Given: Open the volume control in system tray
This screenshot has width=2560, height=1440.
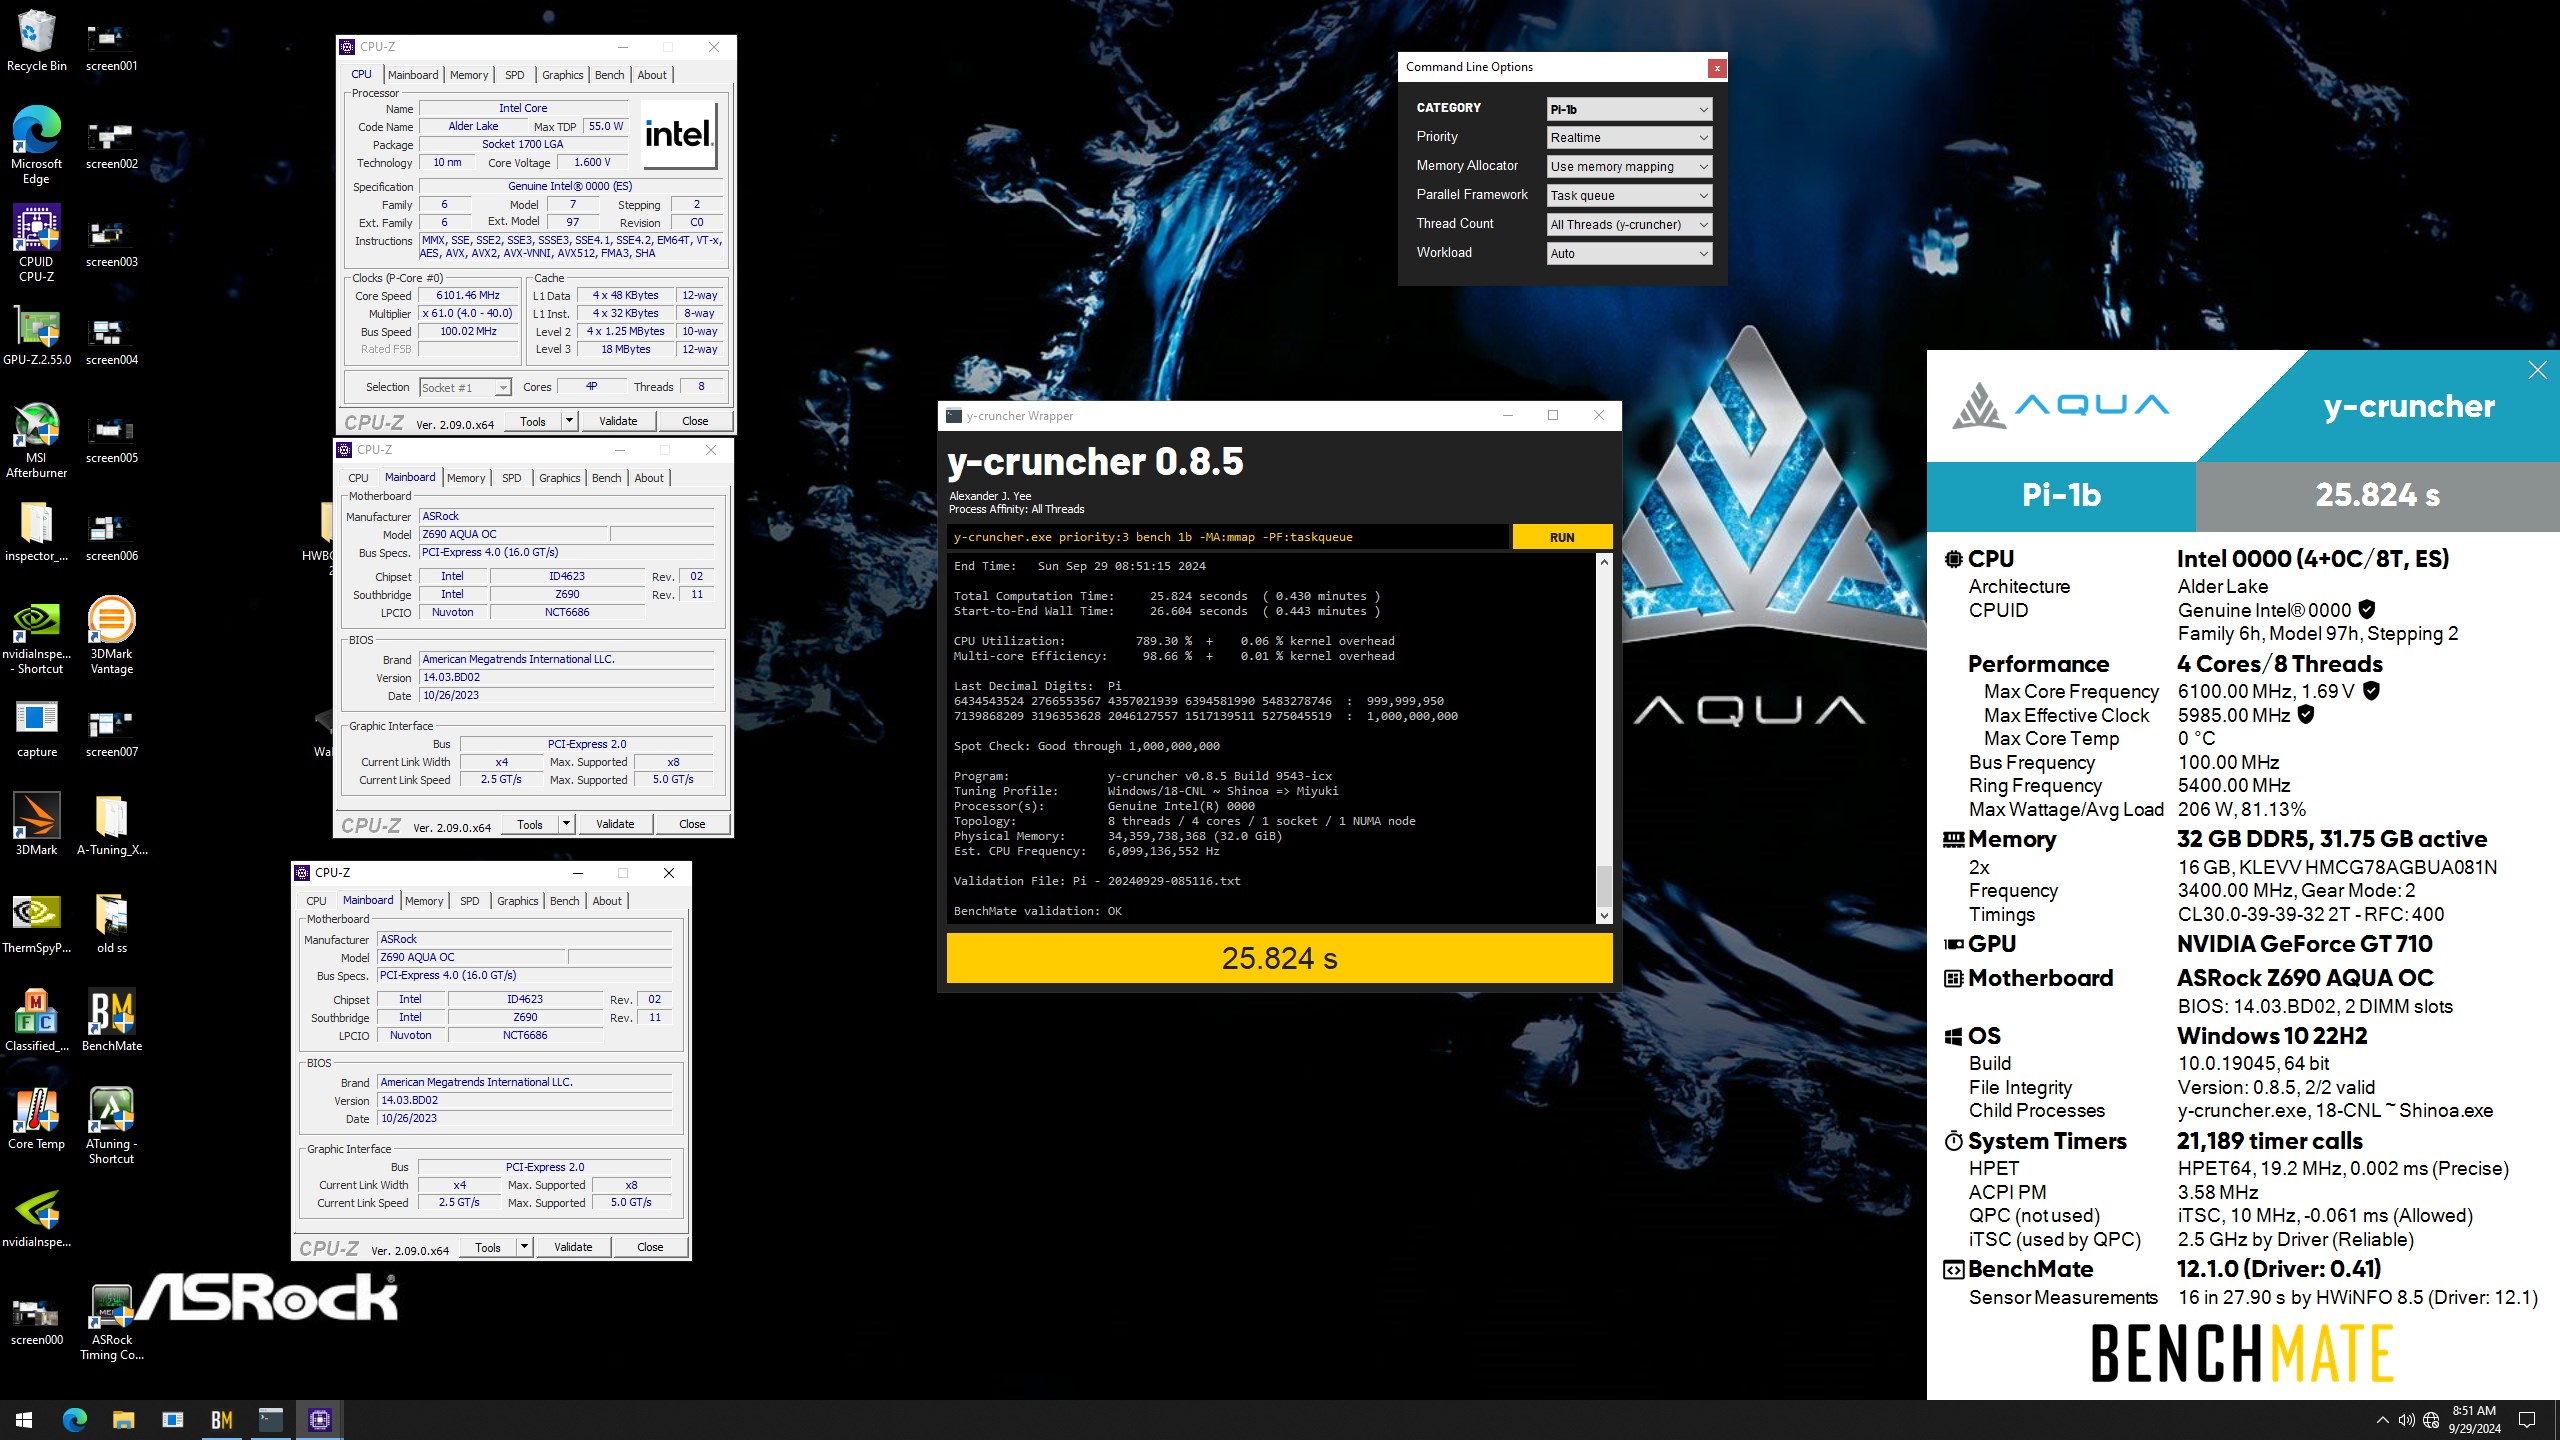Looking at the screenshot, I should coord(2406,1420).
